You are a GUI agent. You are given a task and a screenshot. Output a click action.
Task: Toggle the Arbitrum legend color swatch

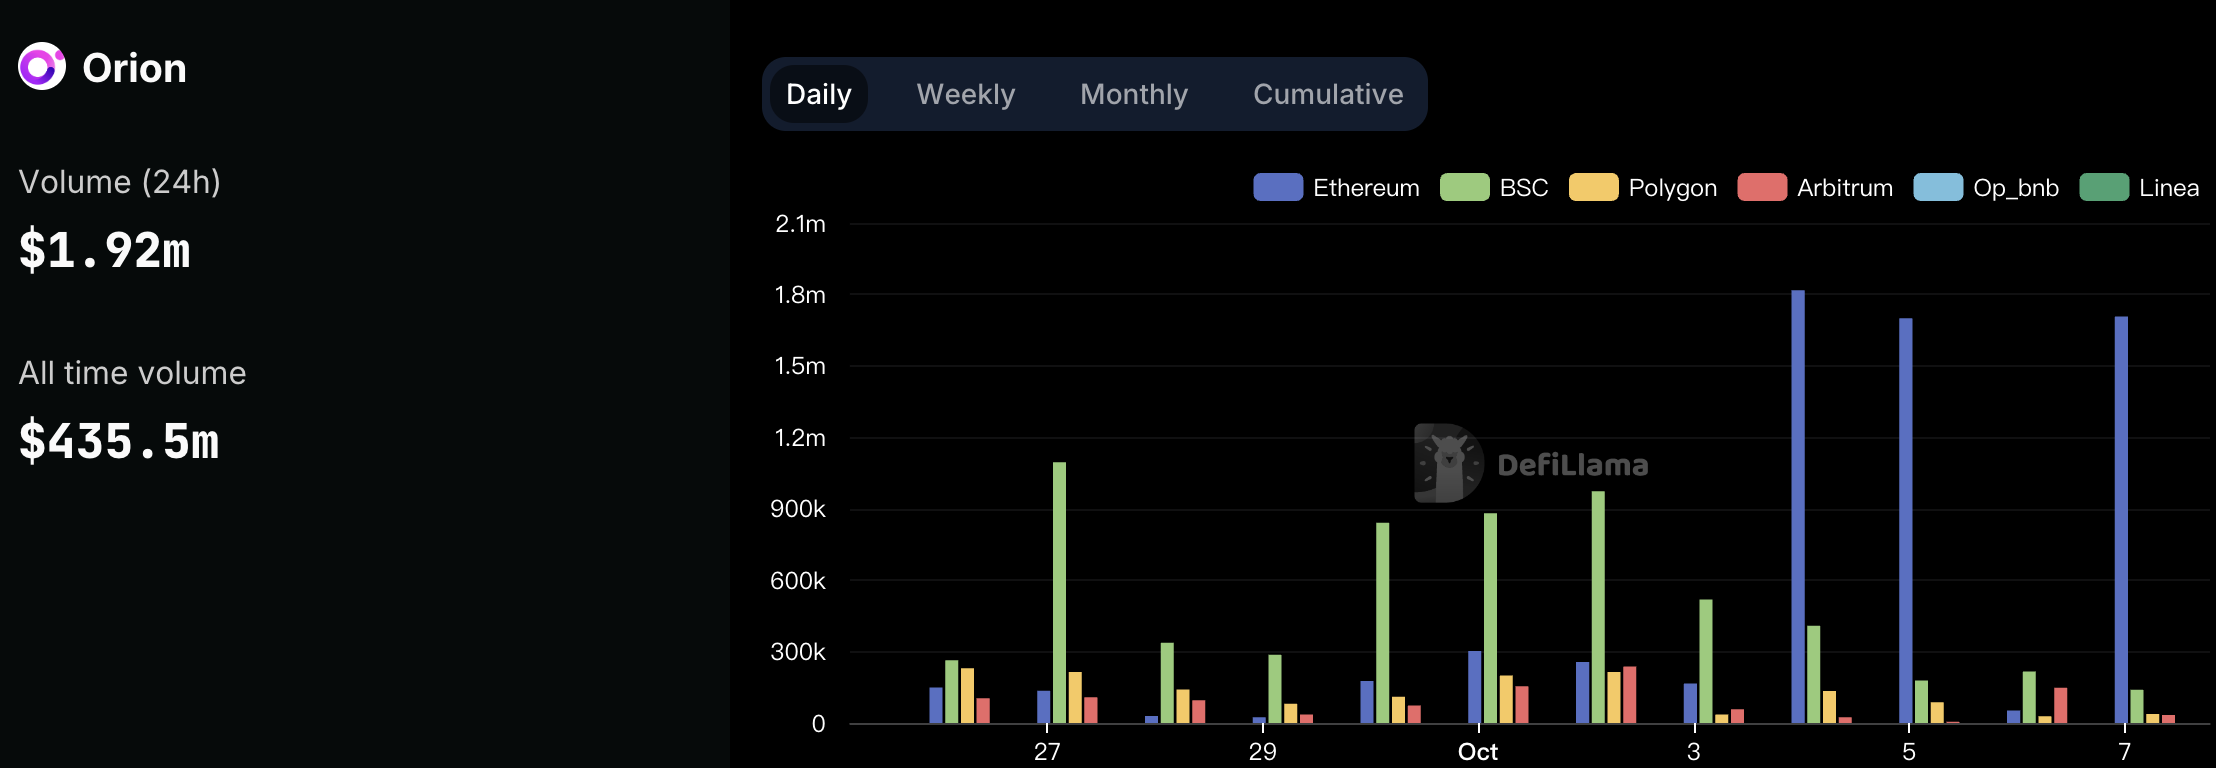tap(1762, 187)
